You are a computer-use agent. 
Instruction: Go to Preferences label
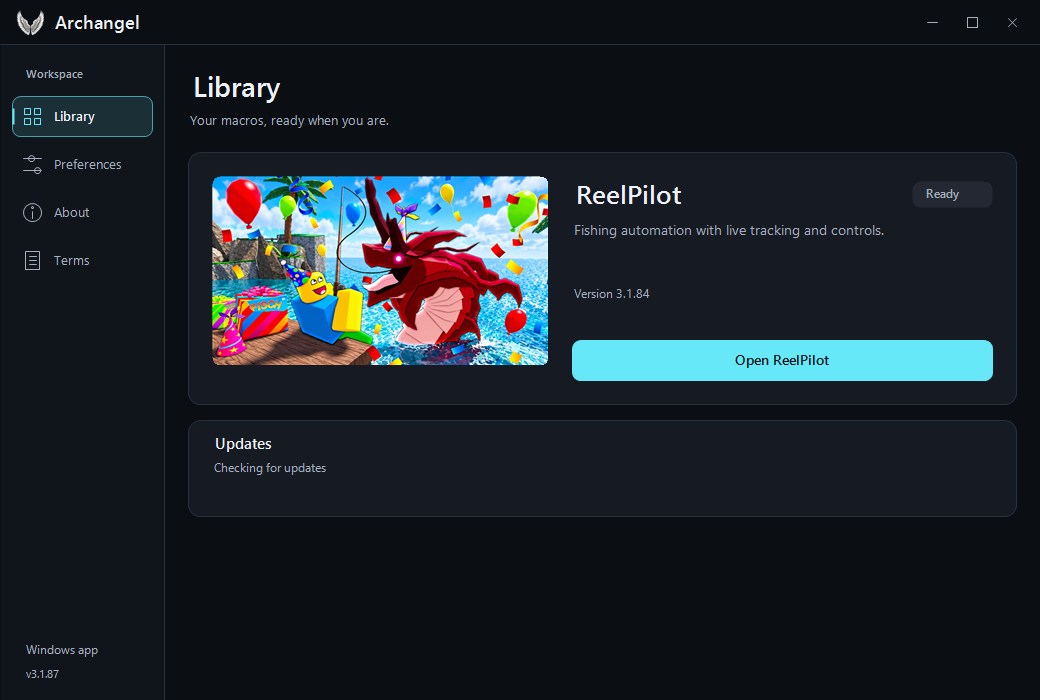coord(88,165)
